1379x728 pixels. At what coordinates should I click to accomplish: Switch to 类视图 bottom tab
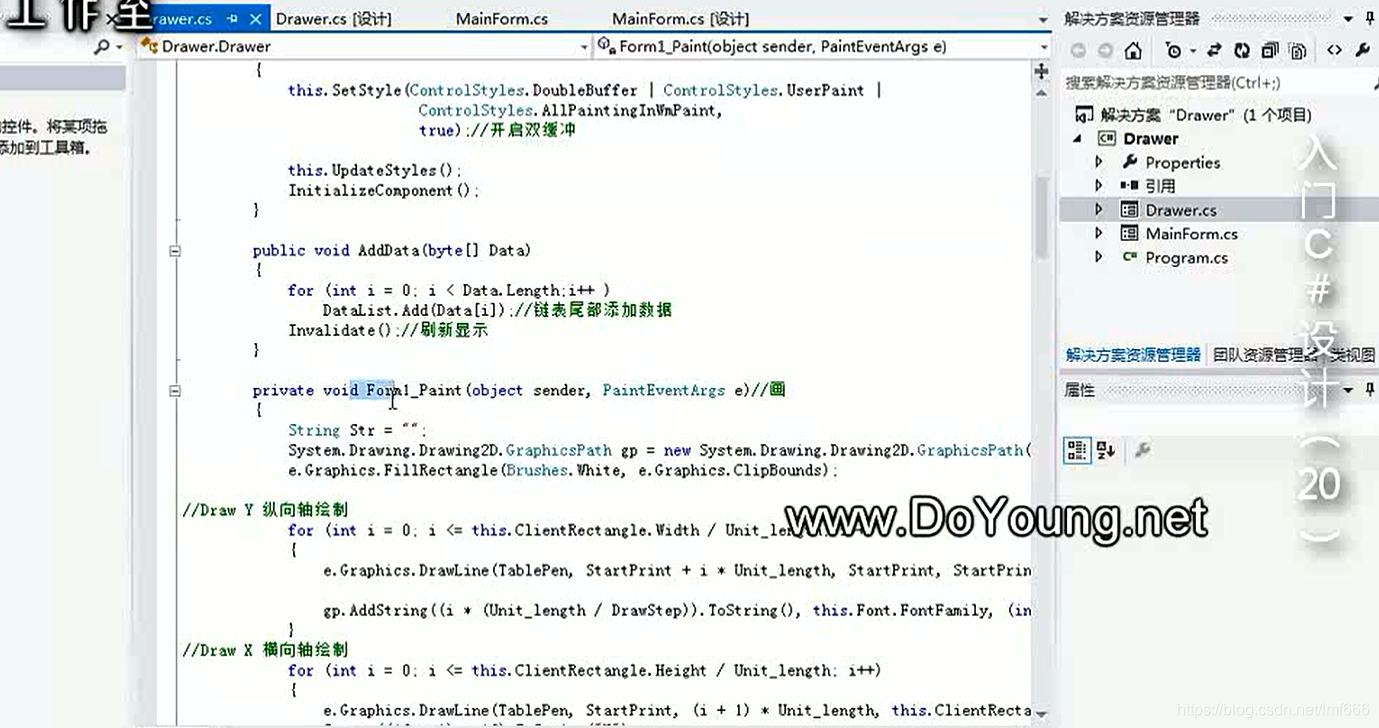tap(1354, 355)
